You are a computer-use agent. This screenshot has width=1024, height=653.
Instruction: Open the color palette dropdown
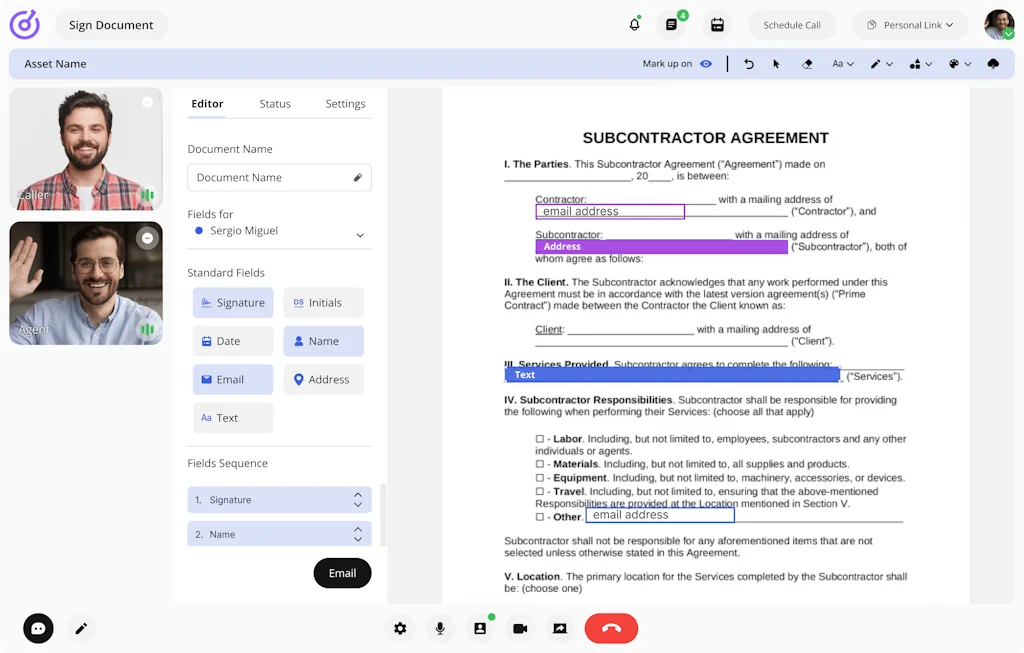click(x=958, y=64)
